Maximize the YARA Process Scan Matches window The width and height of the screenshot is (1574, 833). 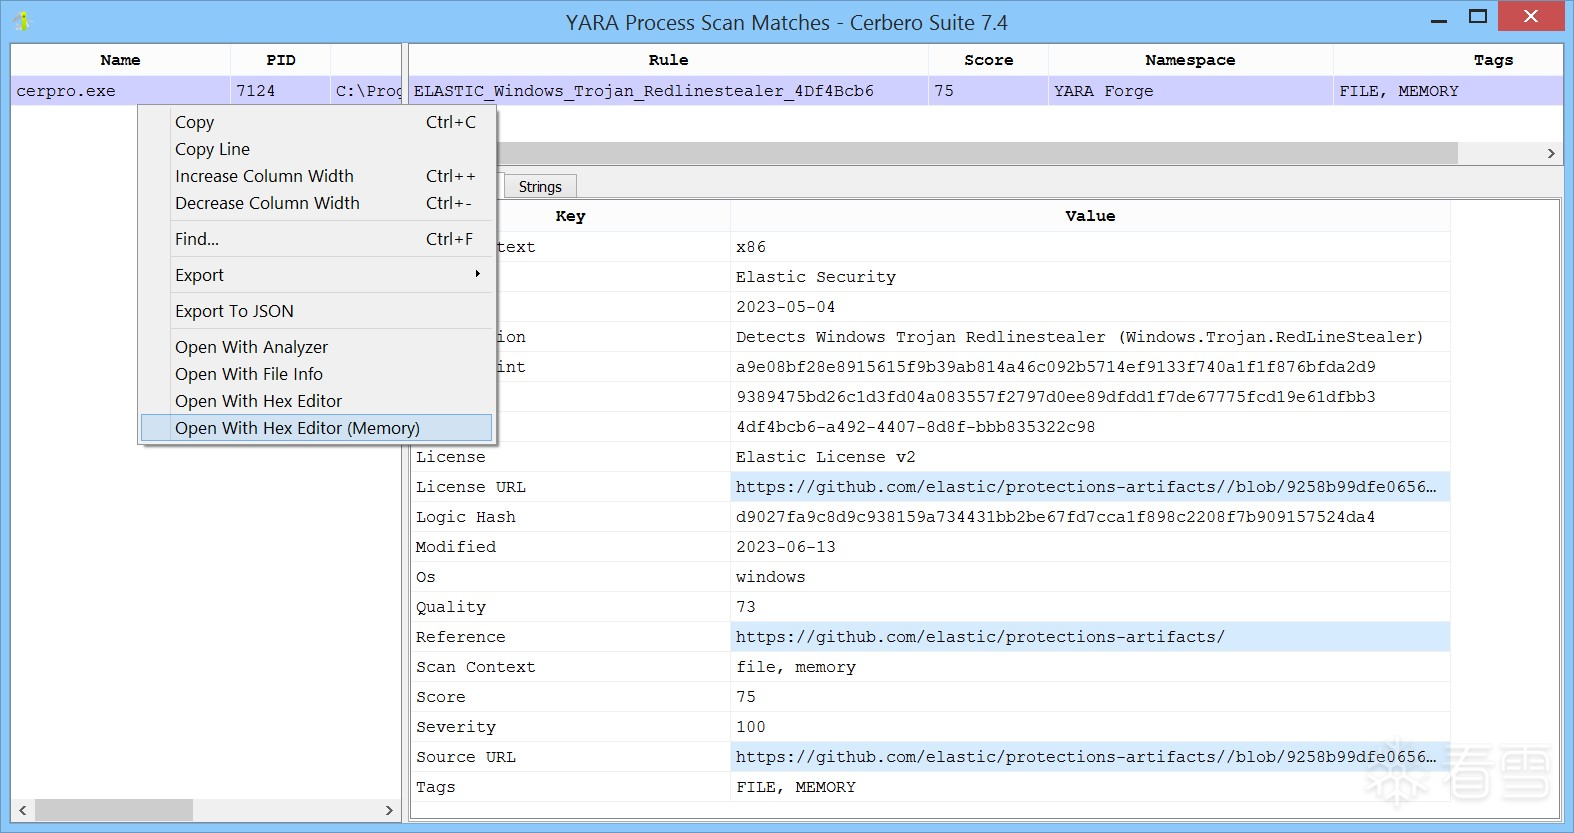coord(1478,18)
